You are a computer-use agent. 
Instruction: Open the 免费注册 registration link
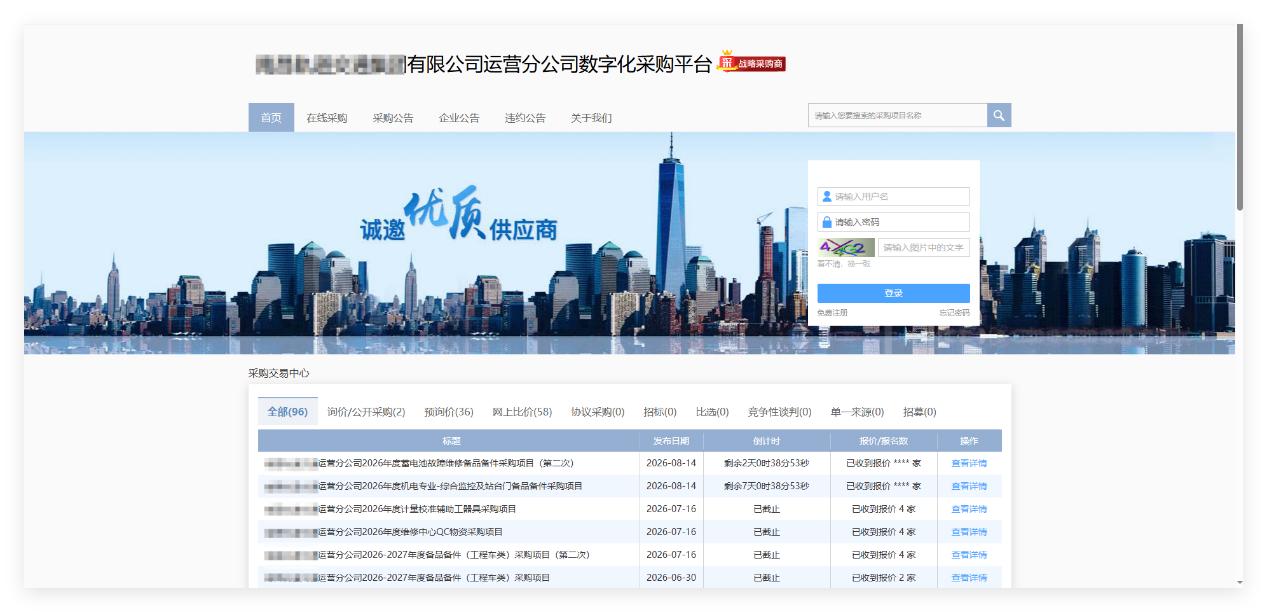click(832, 313)
